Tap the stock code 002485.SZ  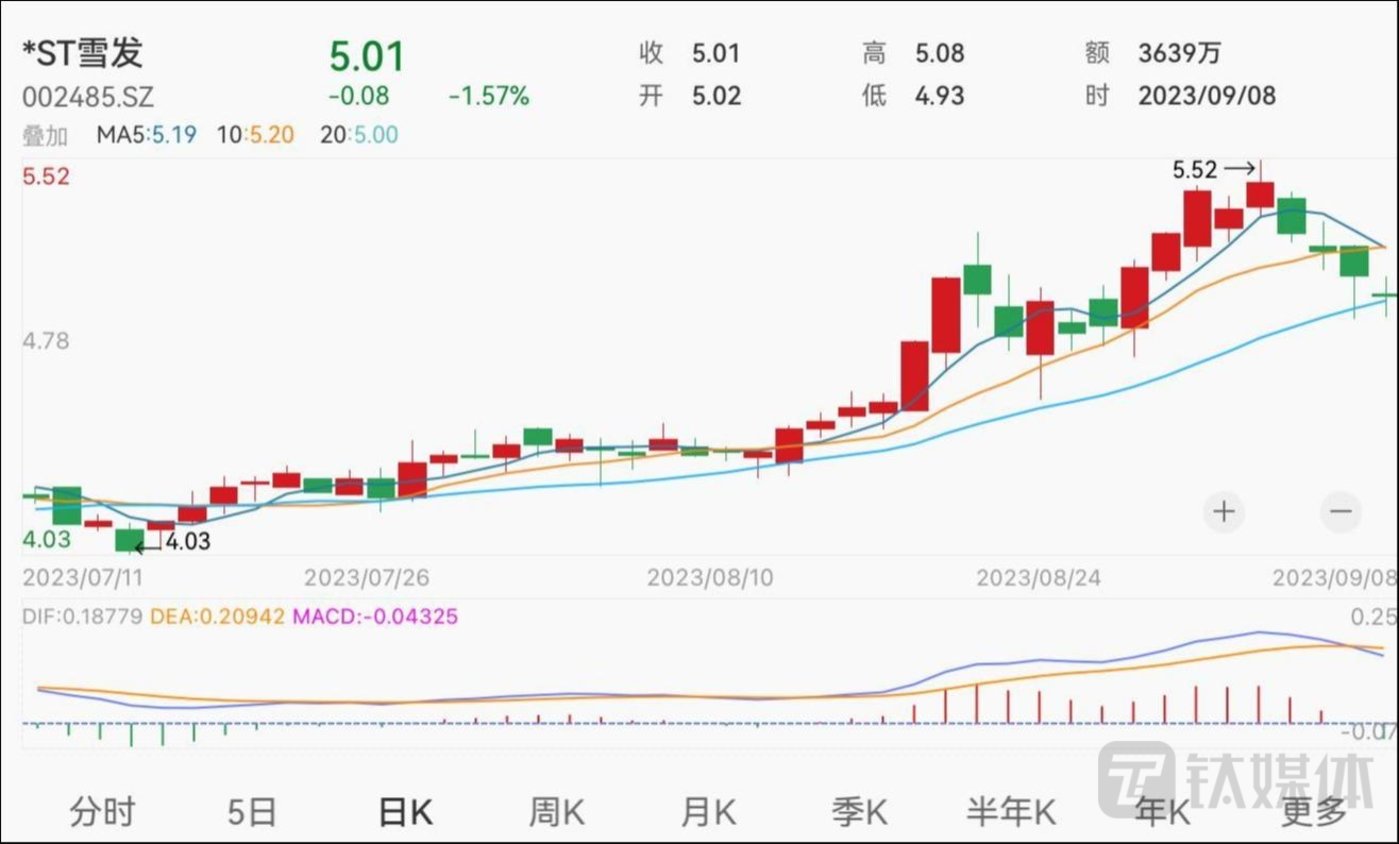point(88,99)
